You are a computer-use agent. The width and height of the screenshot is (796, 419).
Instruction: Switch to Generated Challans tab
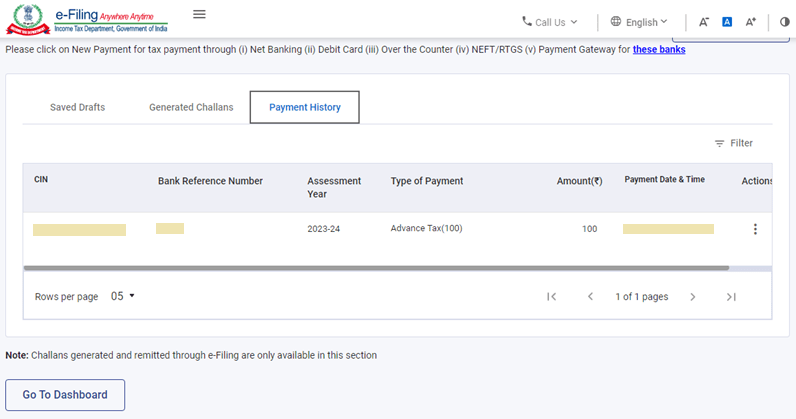(191, 107)
